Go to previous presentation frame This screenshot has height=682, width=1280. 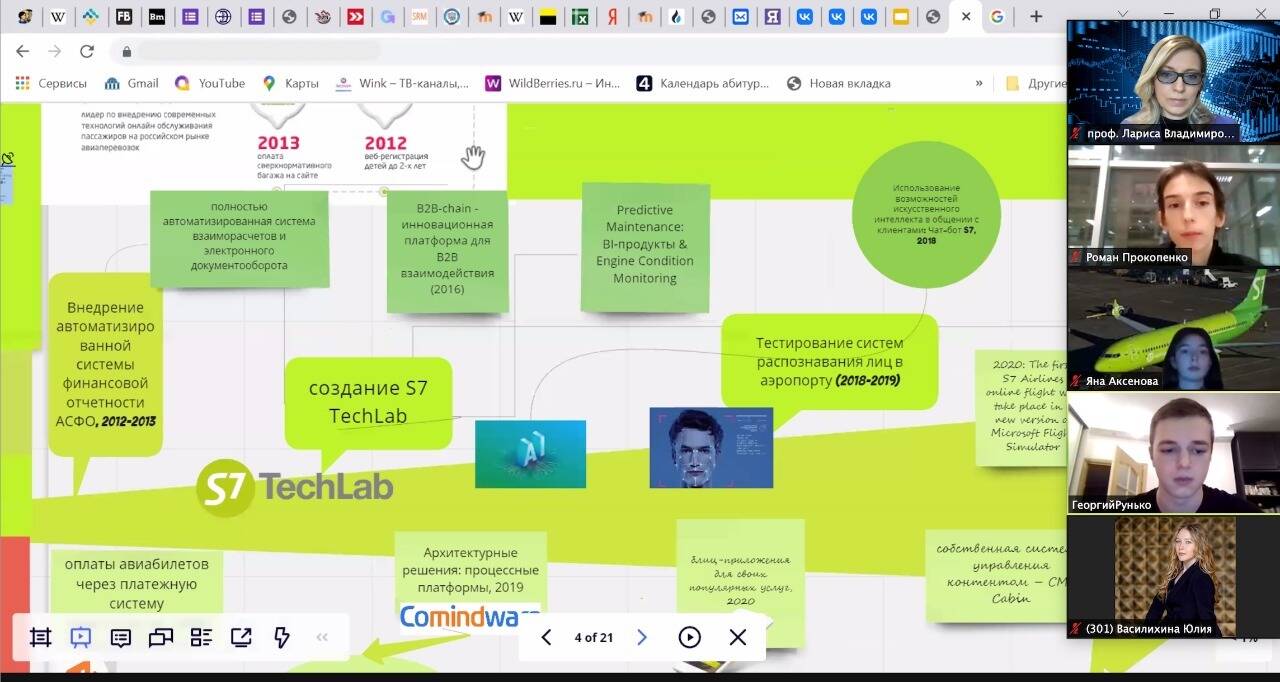(x=546, y=637)
